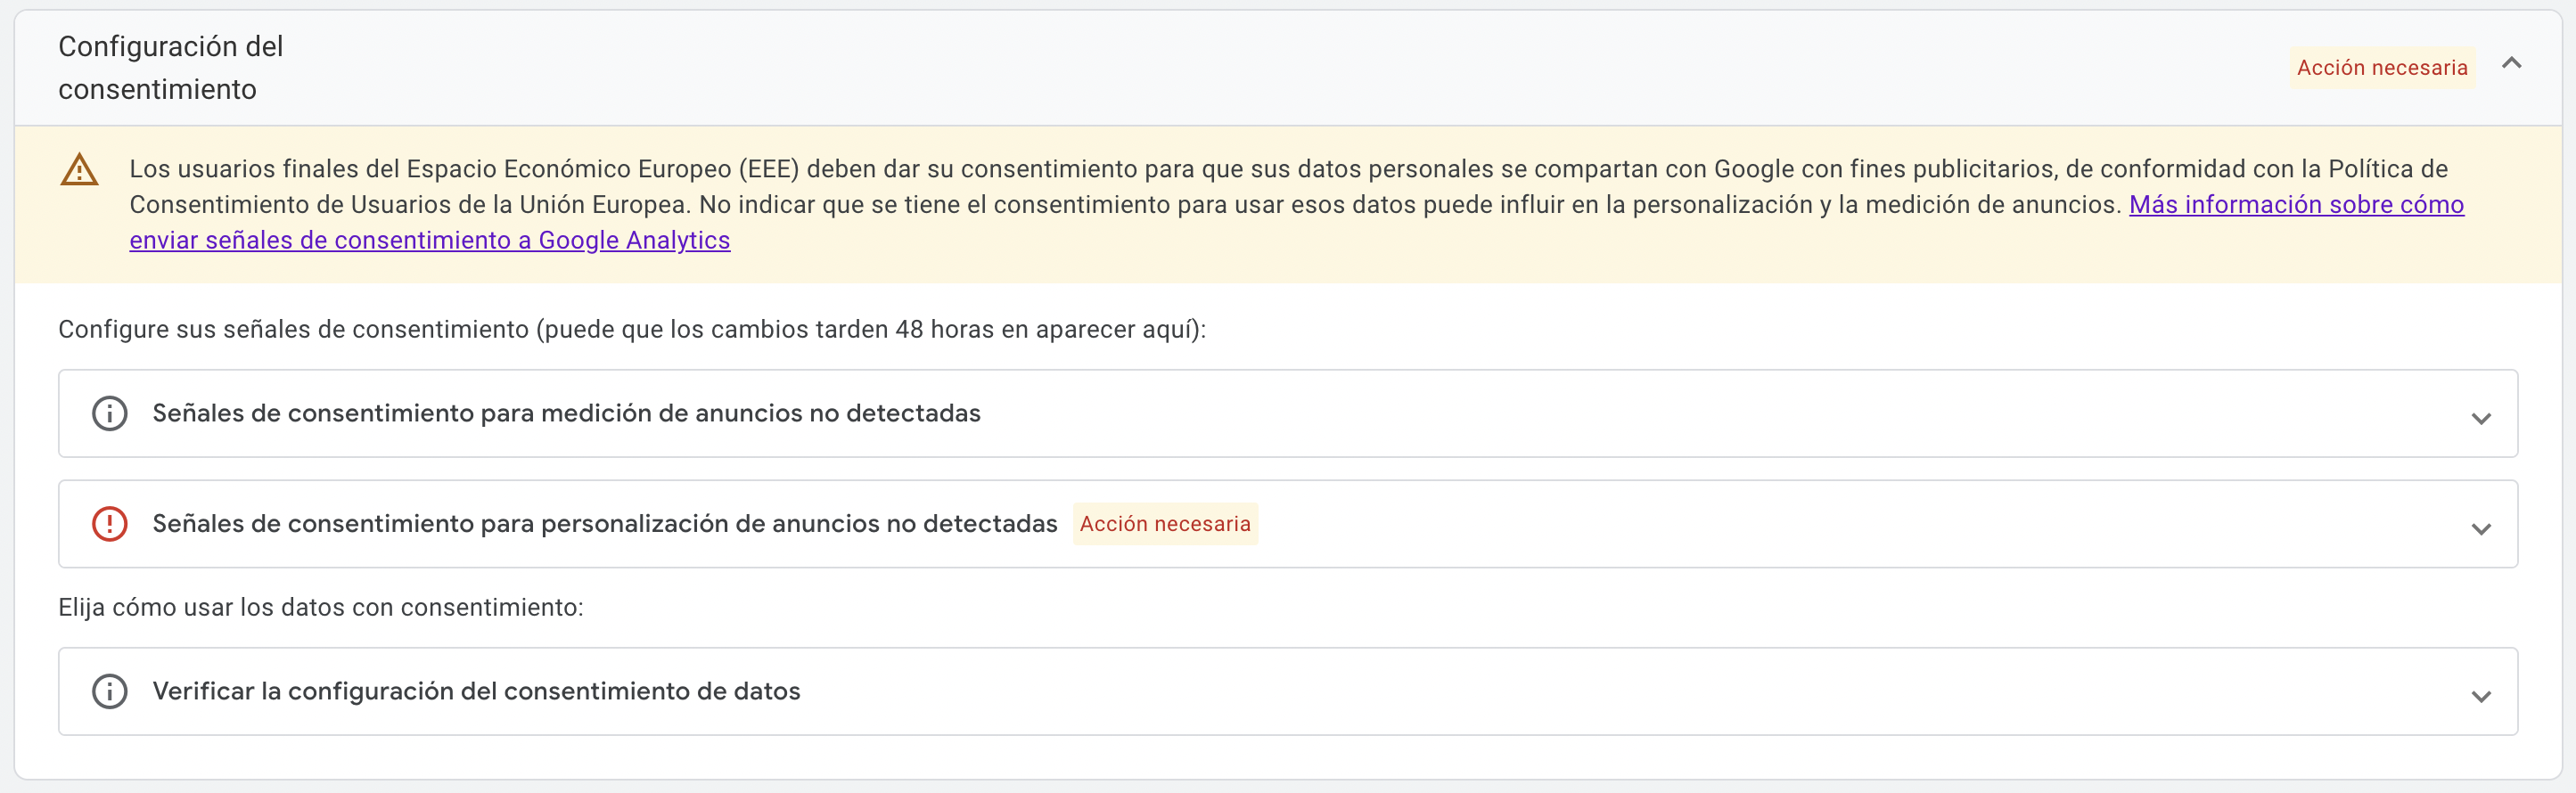Click 'enviar señales de consentimiento a Google Analytics' link text
The height and width of the screenshot is (793, 2576).
point(430,241)
